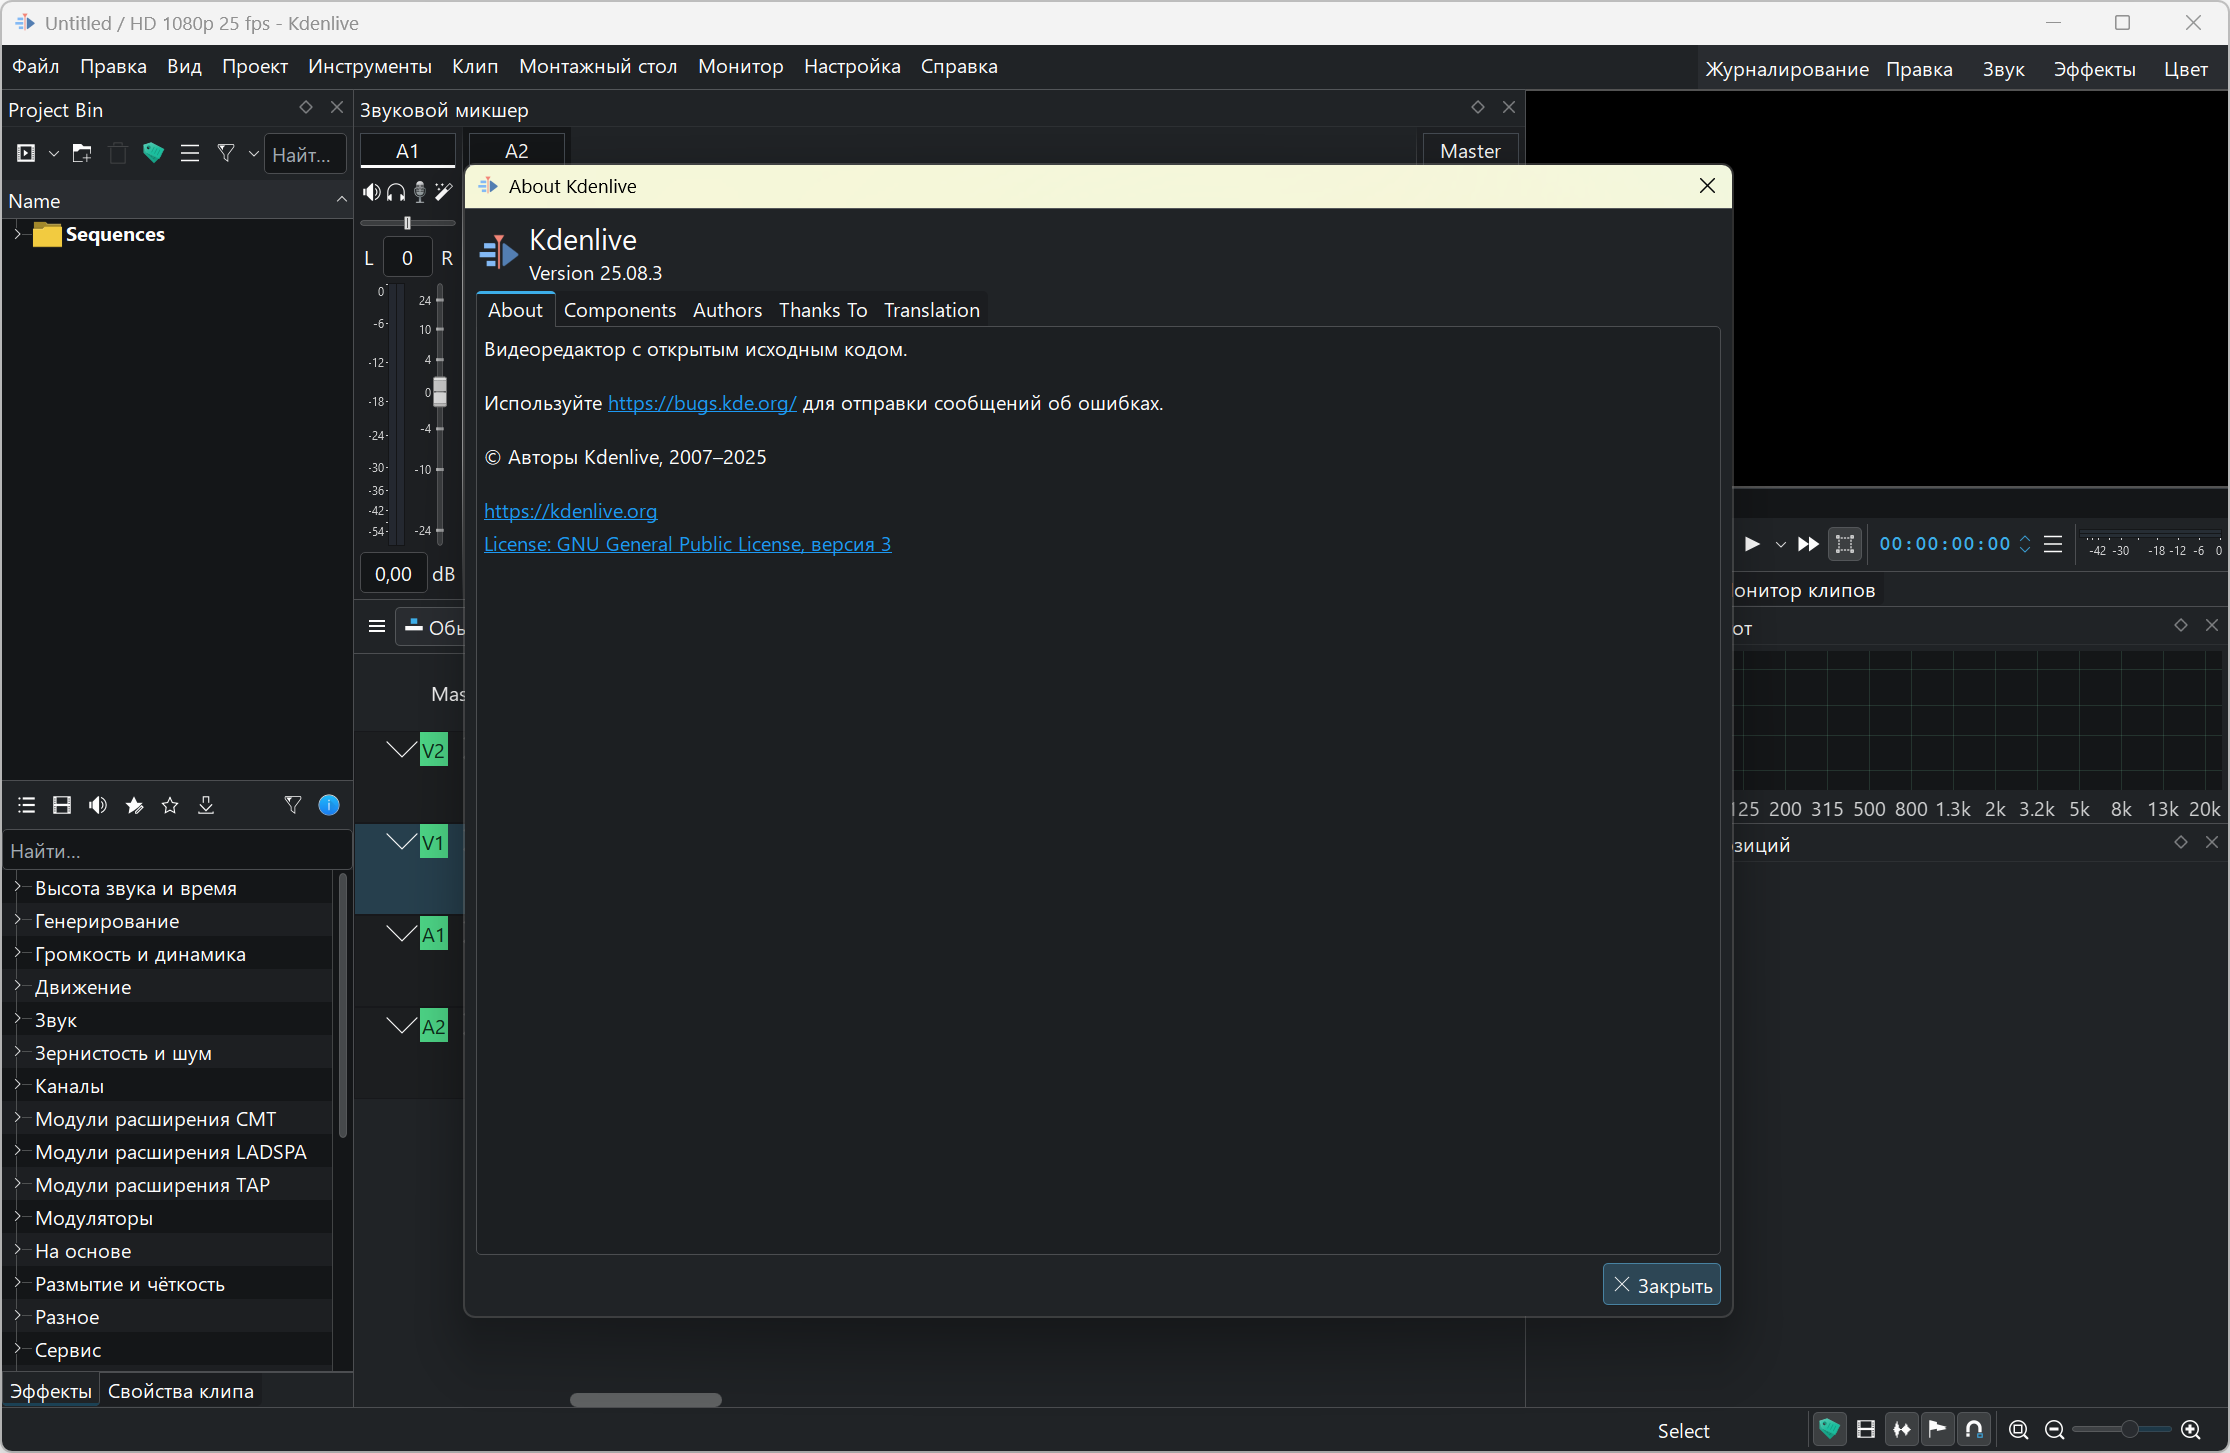The height and width of the screenshot is (1453, 2230).
Task: Expand the Sequences folder
Action: point(17,234)
